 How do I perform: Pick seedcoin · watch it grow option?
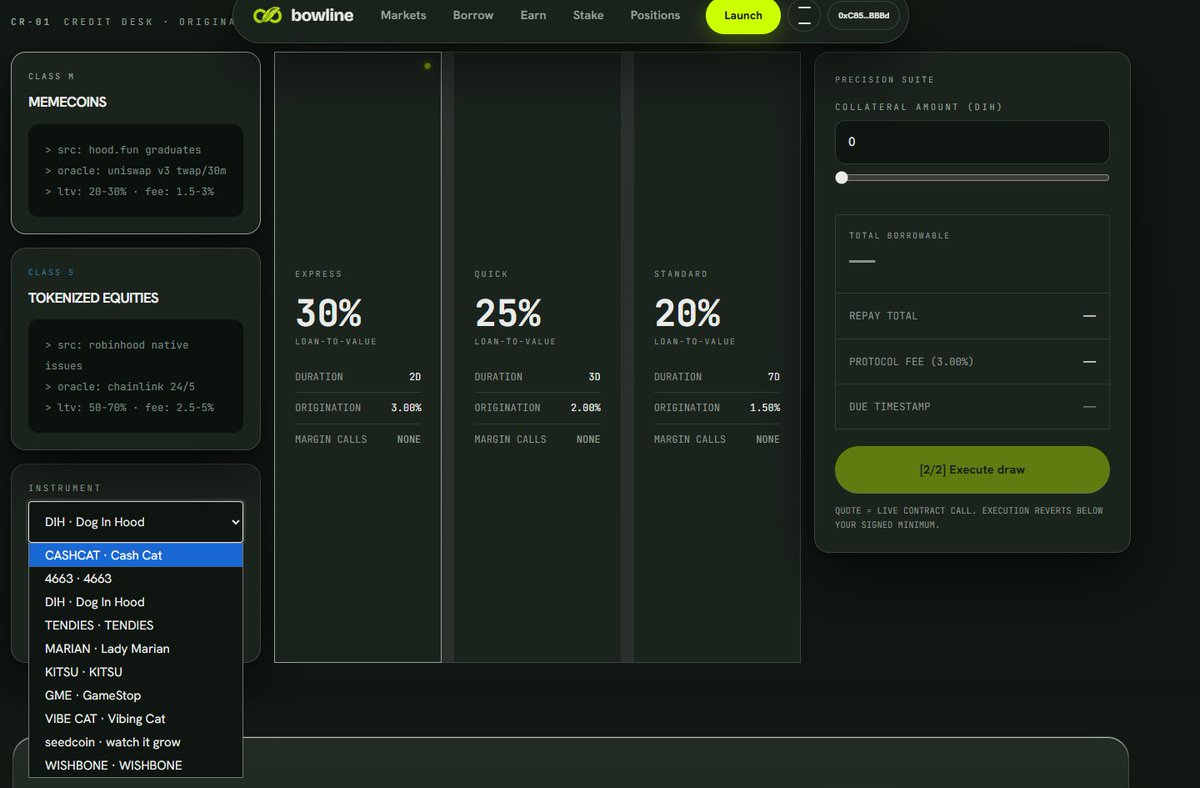point(135,742)
